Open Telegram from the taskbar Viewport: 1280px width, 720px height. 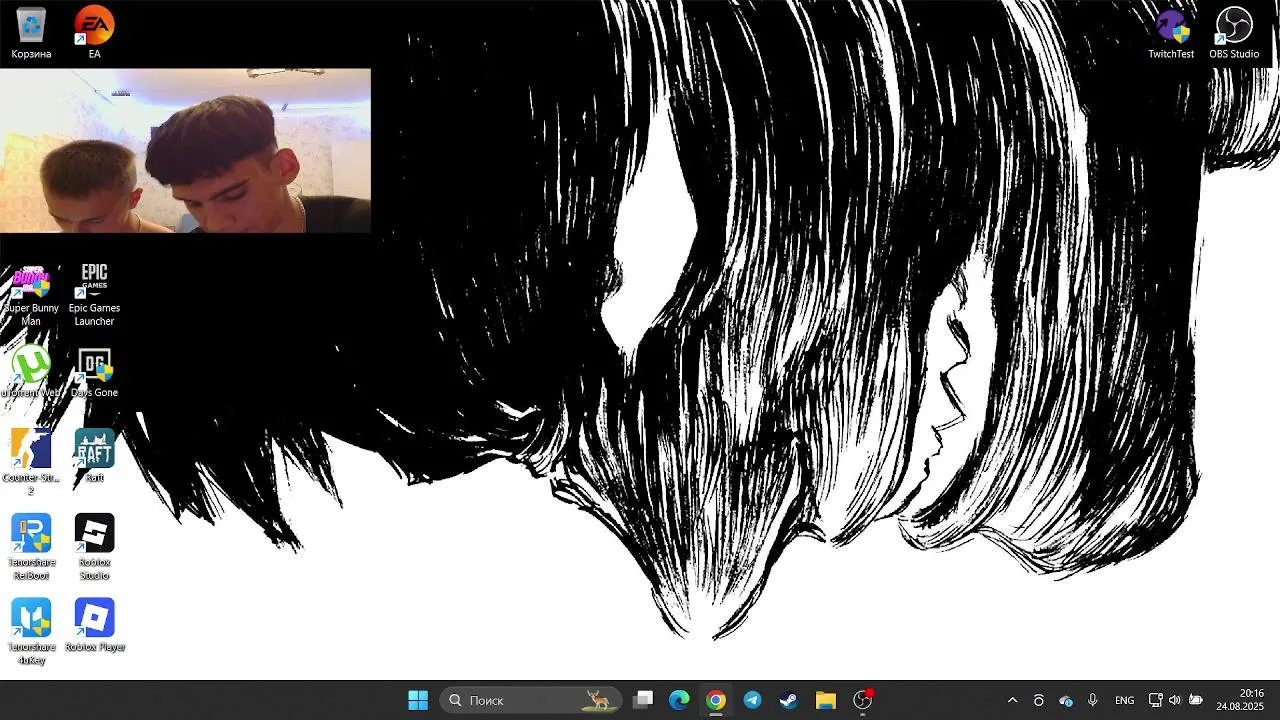[752, 700]
